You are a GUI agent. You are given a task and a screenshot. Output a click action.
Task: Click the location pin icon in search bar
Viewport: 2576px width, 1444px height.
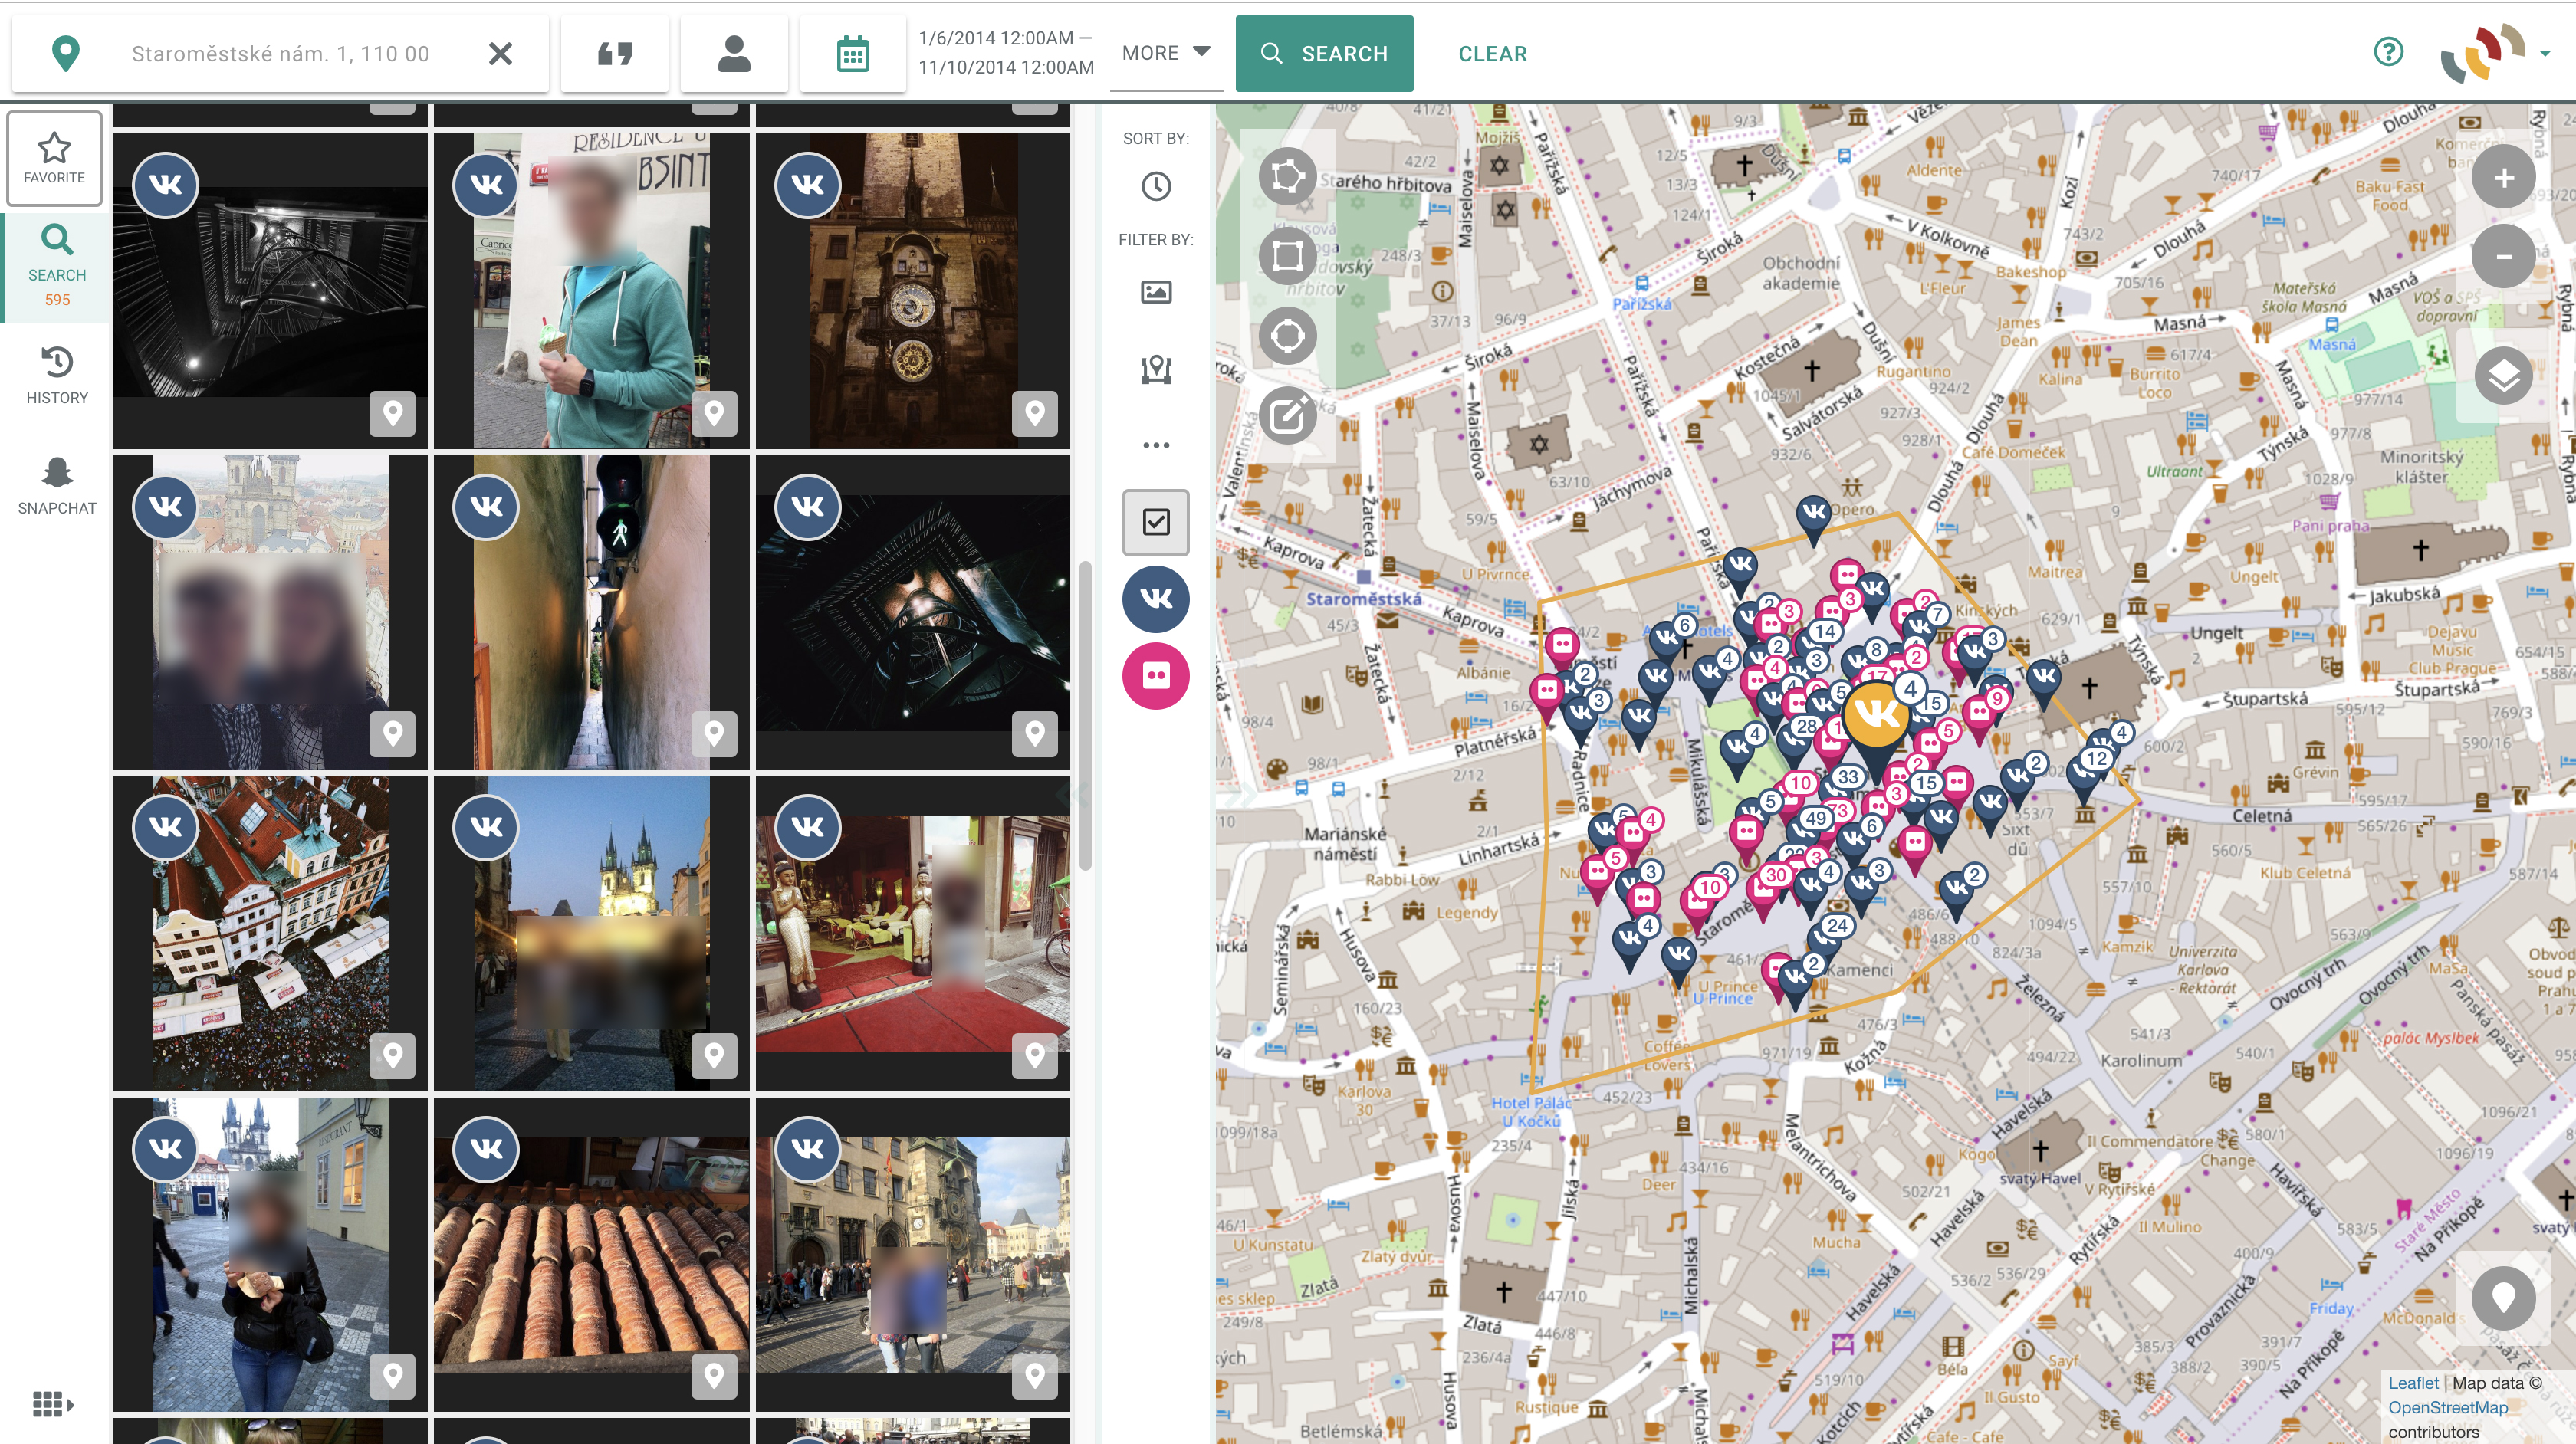point(65,53)
